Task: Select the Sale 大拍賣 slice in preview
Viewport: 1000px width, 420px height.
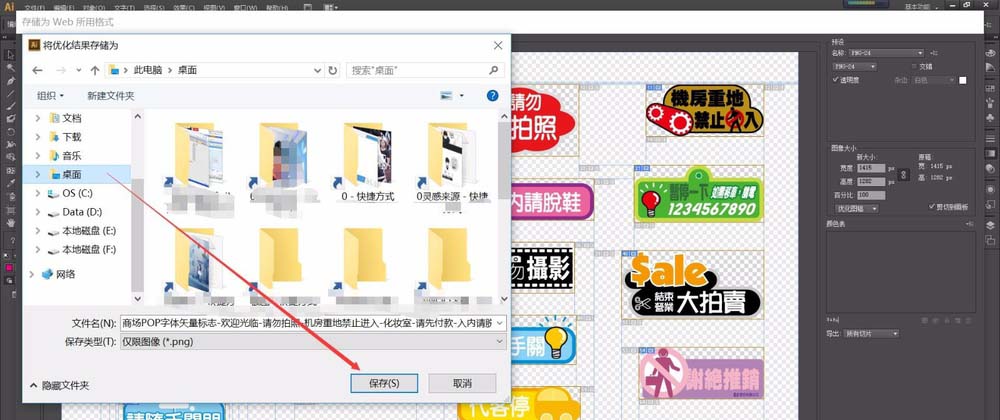Action: tap(693, 284)
